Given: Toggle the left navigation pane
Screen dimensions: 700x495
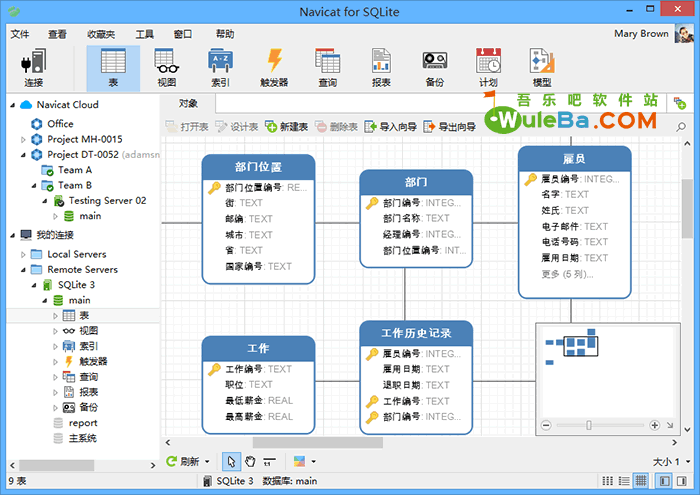Looking at the screenshot, I should tap(665, 481).
